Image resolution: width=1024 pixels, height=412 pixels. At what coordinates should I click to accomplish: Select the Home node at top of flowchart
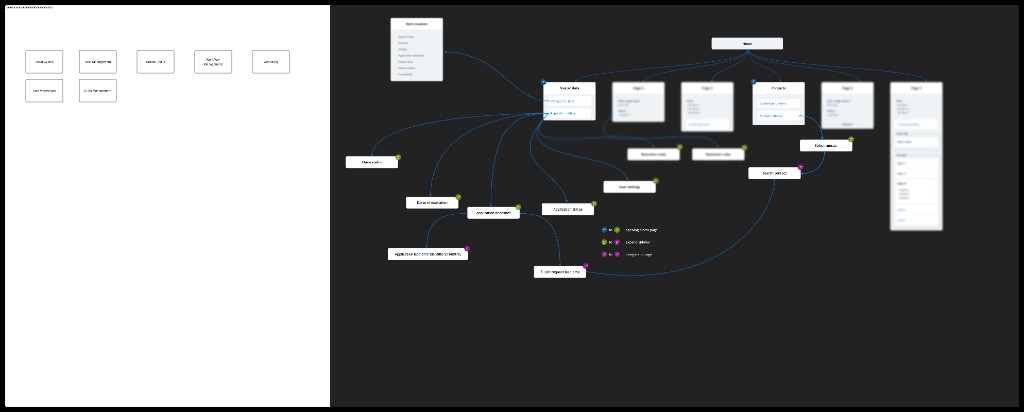[x=747, y=44]
